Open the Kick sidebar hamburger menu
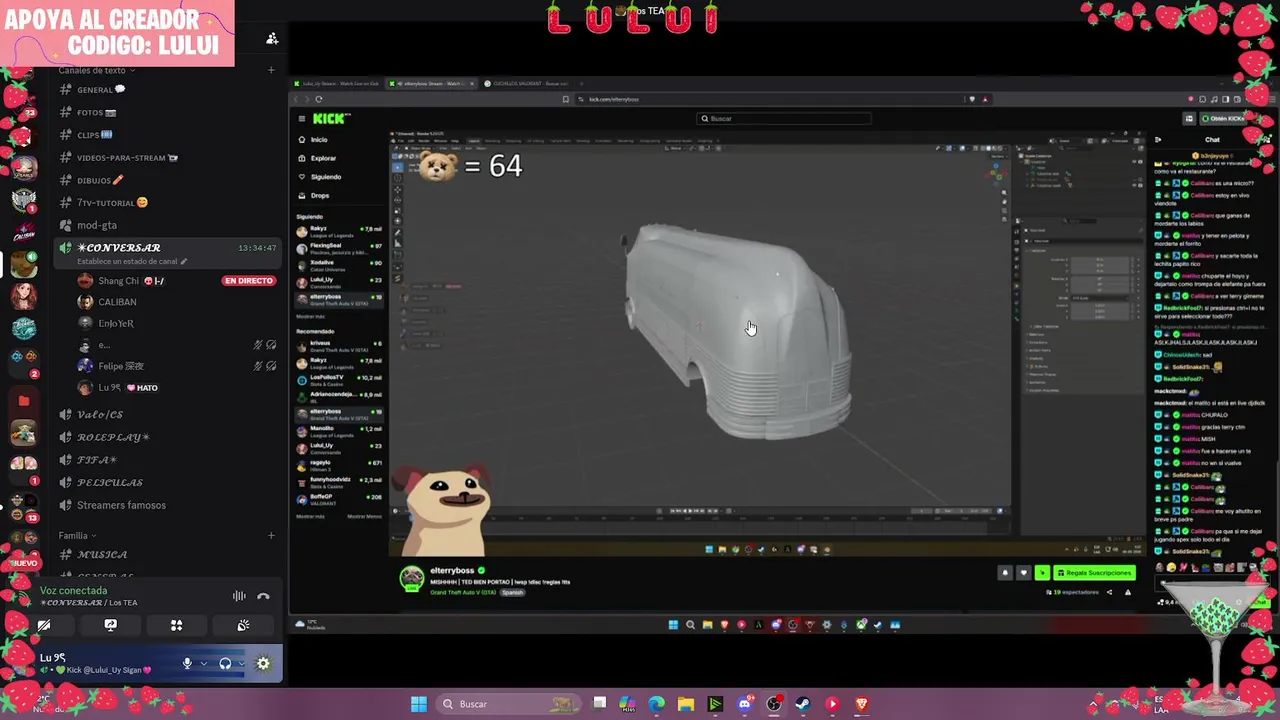The height and width of the screenshot is (720, 1280). tap(301, 119)
